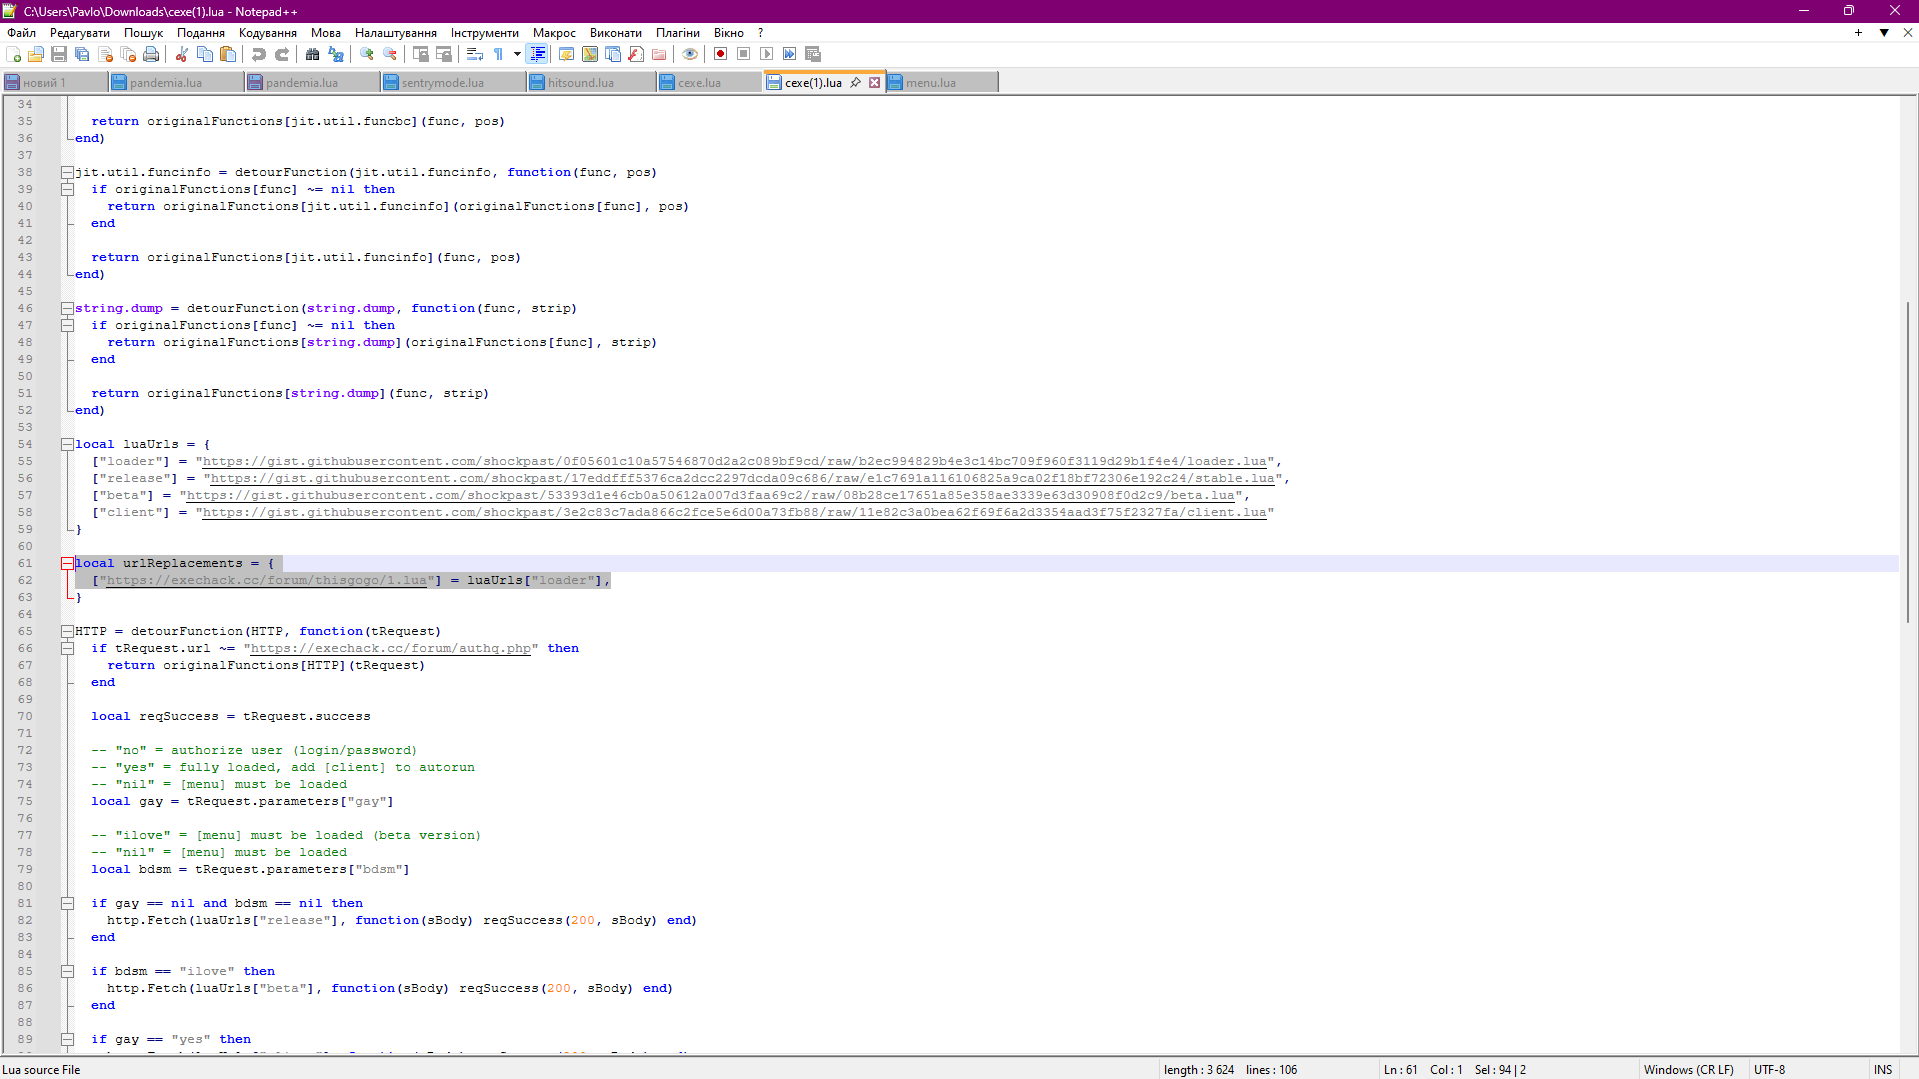Click the vertical scrollbar thumb
This screenshot has width=1919, height=1079.
coord(1908,460)
